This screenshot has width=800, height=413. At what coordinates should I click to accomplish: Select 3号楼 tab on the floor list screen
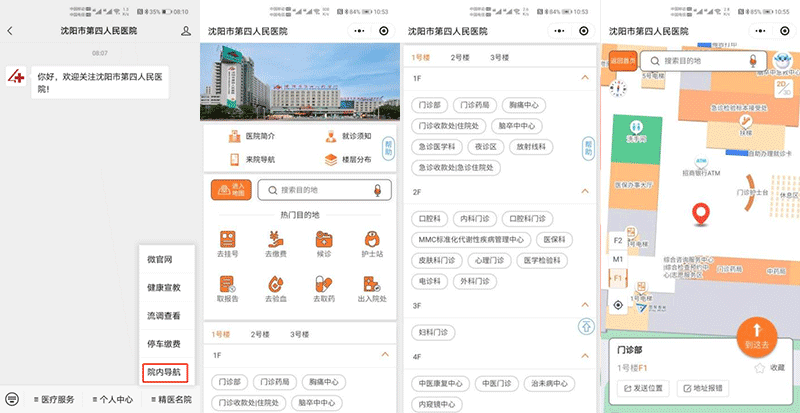coord(500,58)
